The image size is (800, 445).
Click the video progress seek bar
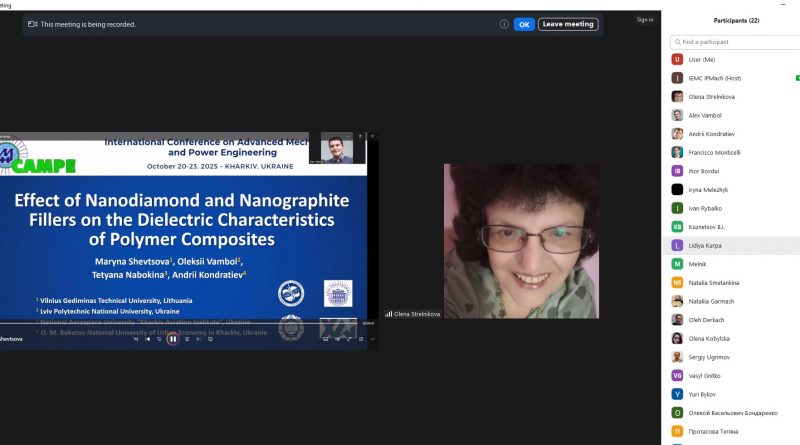tap(180, 322)
